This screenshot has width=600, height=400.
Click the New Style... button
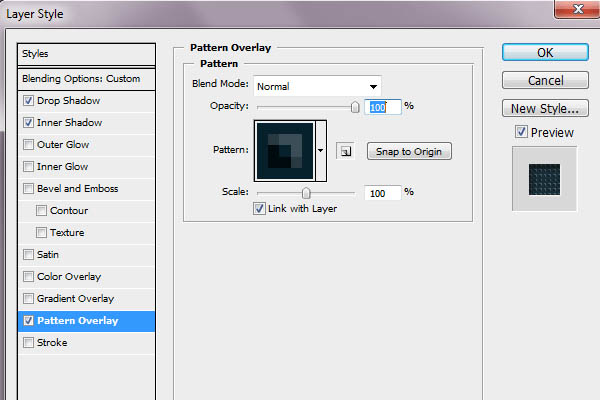pyautogui.click(x=545, y=108)
